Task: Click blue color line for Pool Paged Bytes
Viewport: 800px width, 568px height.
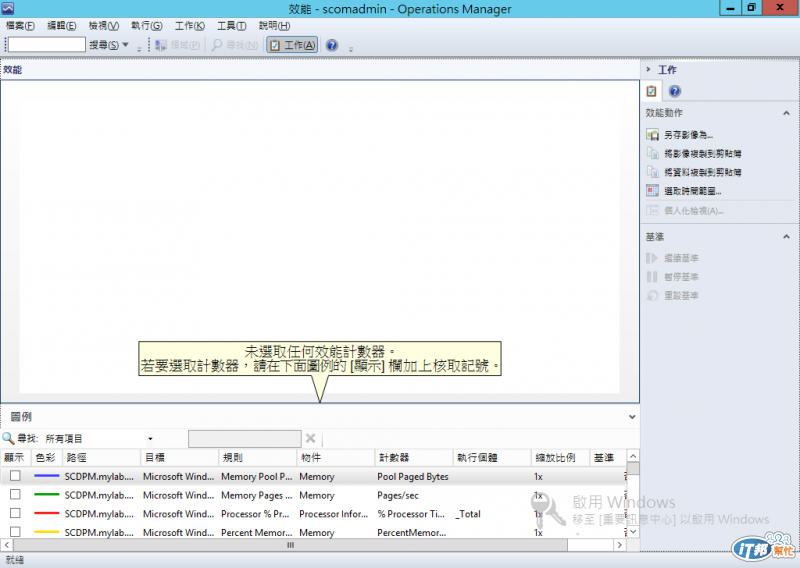Action: pos(47,476)
